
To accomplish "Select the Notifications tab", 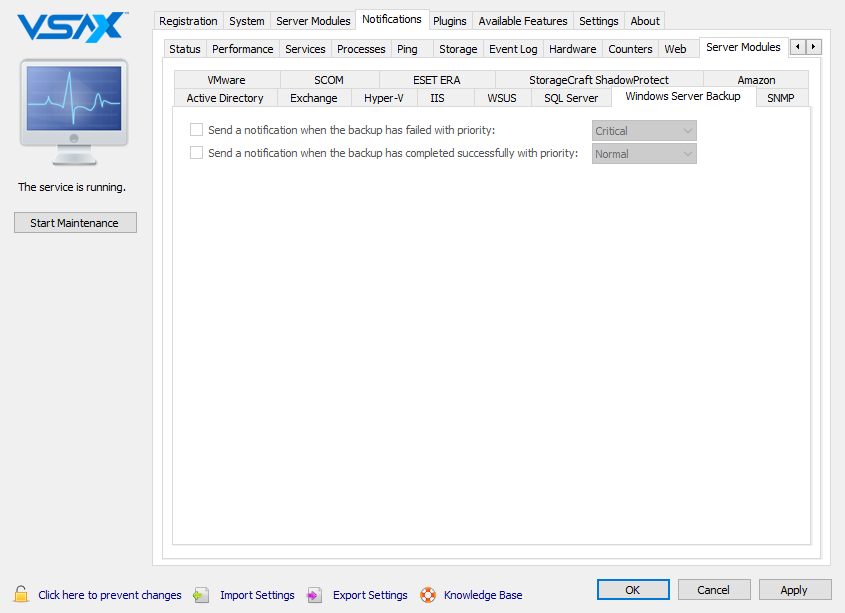I will [392, 19].
